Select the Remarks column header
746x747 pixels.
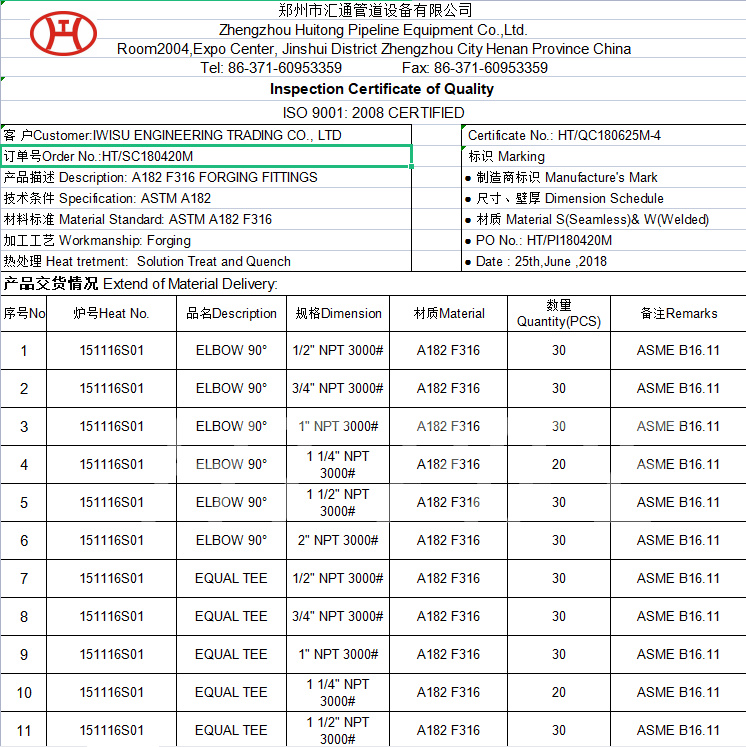[678, 313]
